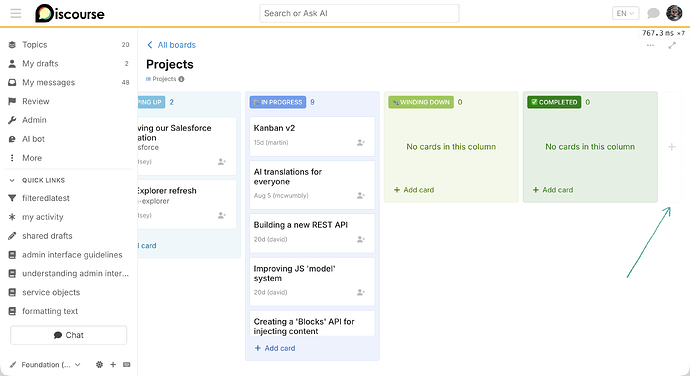
Task: Click the WINDING DOWN column label
Action: [x=421, y=102]
